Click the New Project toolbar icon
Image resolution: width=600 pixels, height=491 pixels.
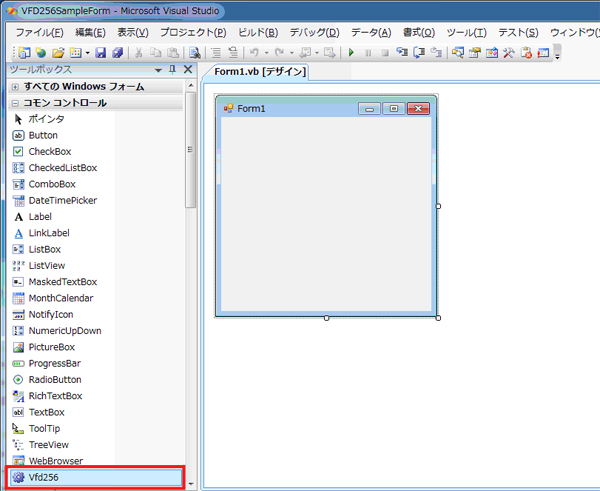coord(24,52)
